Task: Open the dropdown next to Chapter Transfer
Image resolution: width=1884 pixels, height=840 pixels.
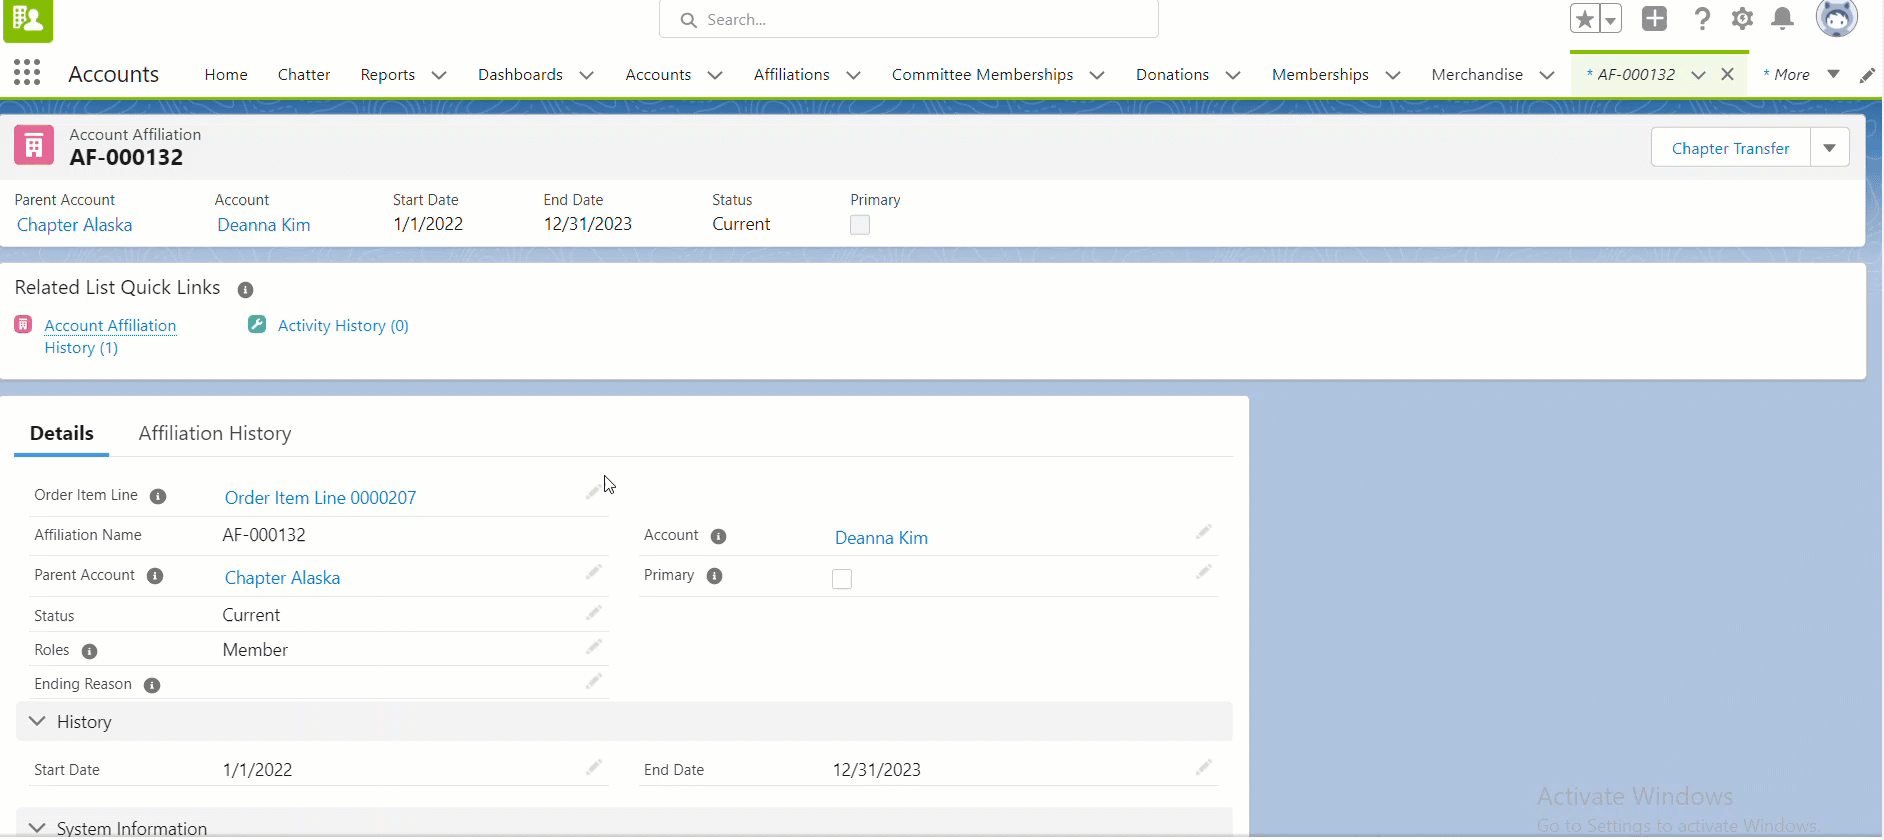Action: [x=1829, y=148]
